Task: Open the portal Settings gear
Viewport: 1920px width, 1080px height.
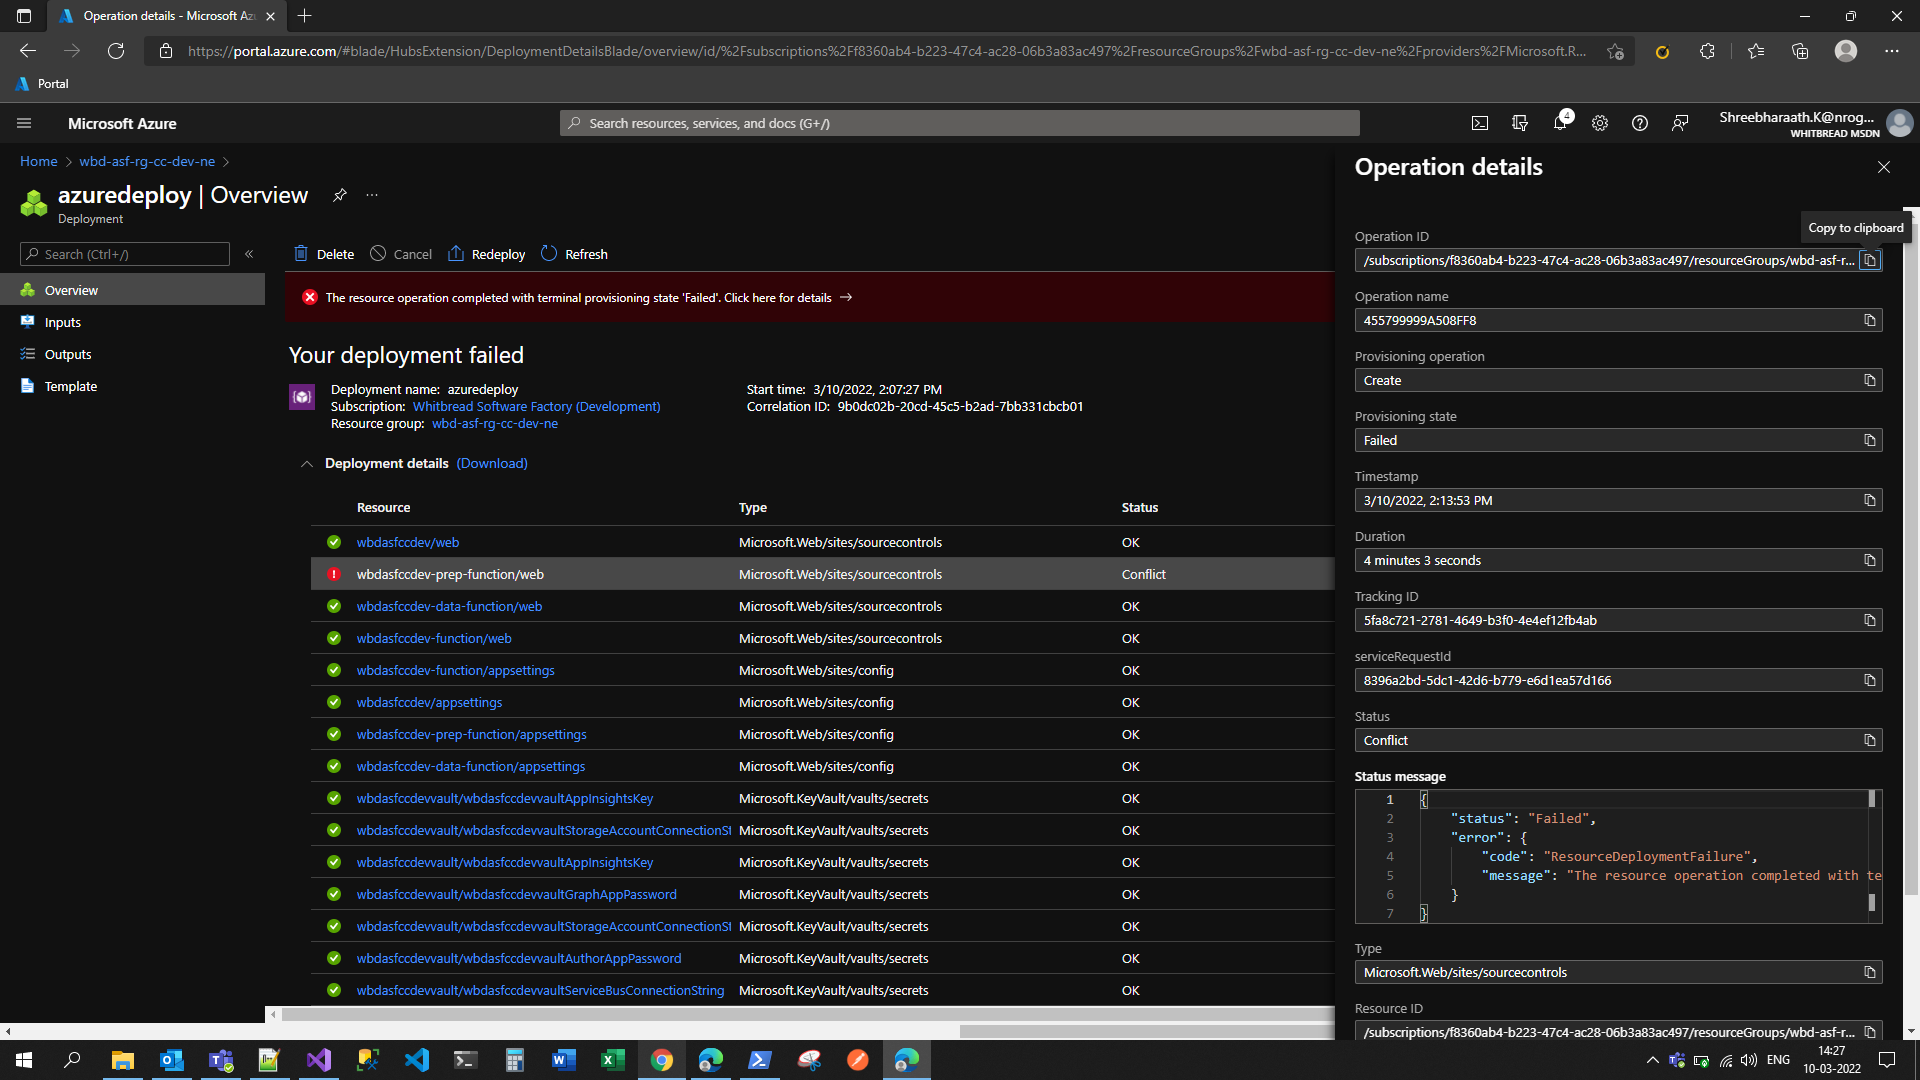Action: pos(1600,123)
